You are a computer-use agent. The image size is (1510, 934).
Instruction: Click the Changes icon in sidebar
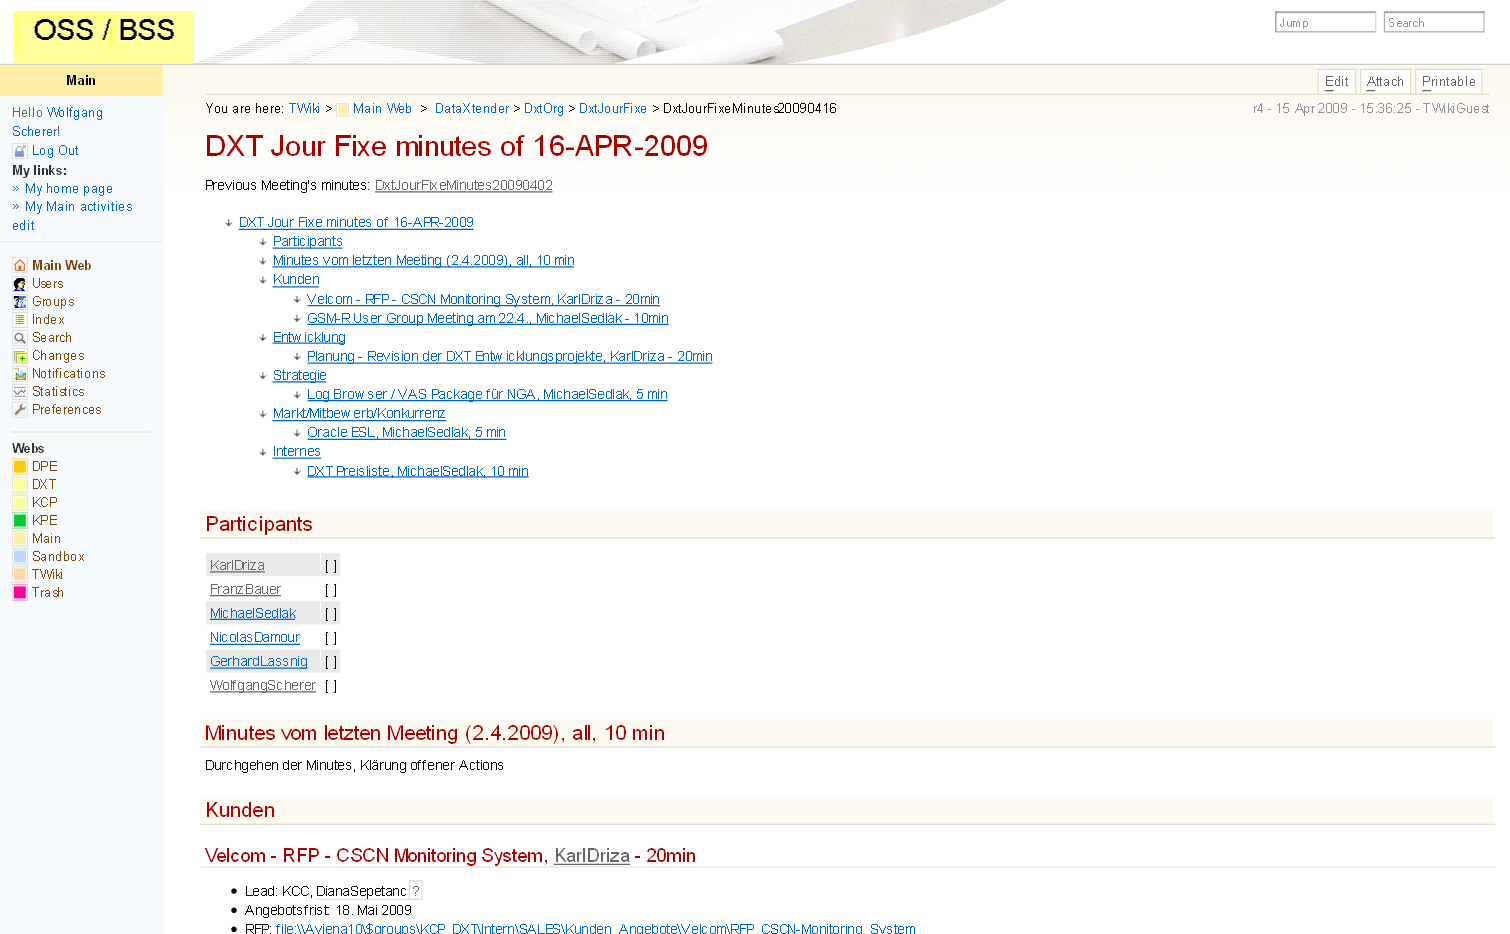coord(19,356)
